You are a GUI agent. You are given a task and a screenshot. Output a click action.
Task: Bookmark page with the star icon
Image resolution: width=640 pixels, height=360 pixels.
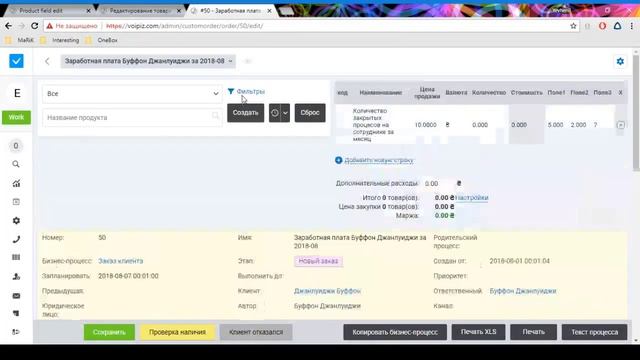point(573,26)
